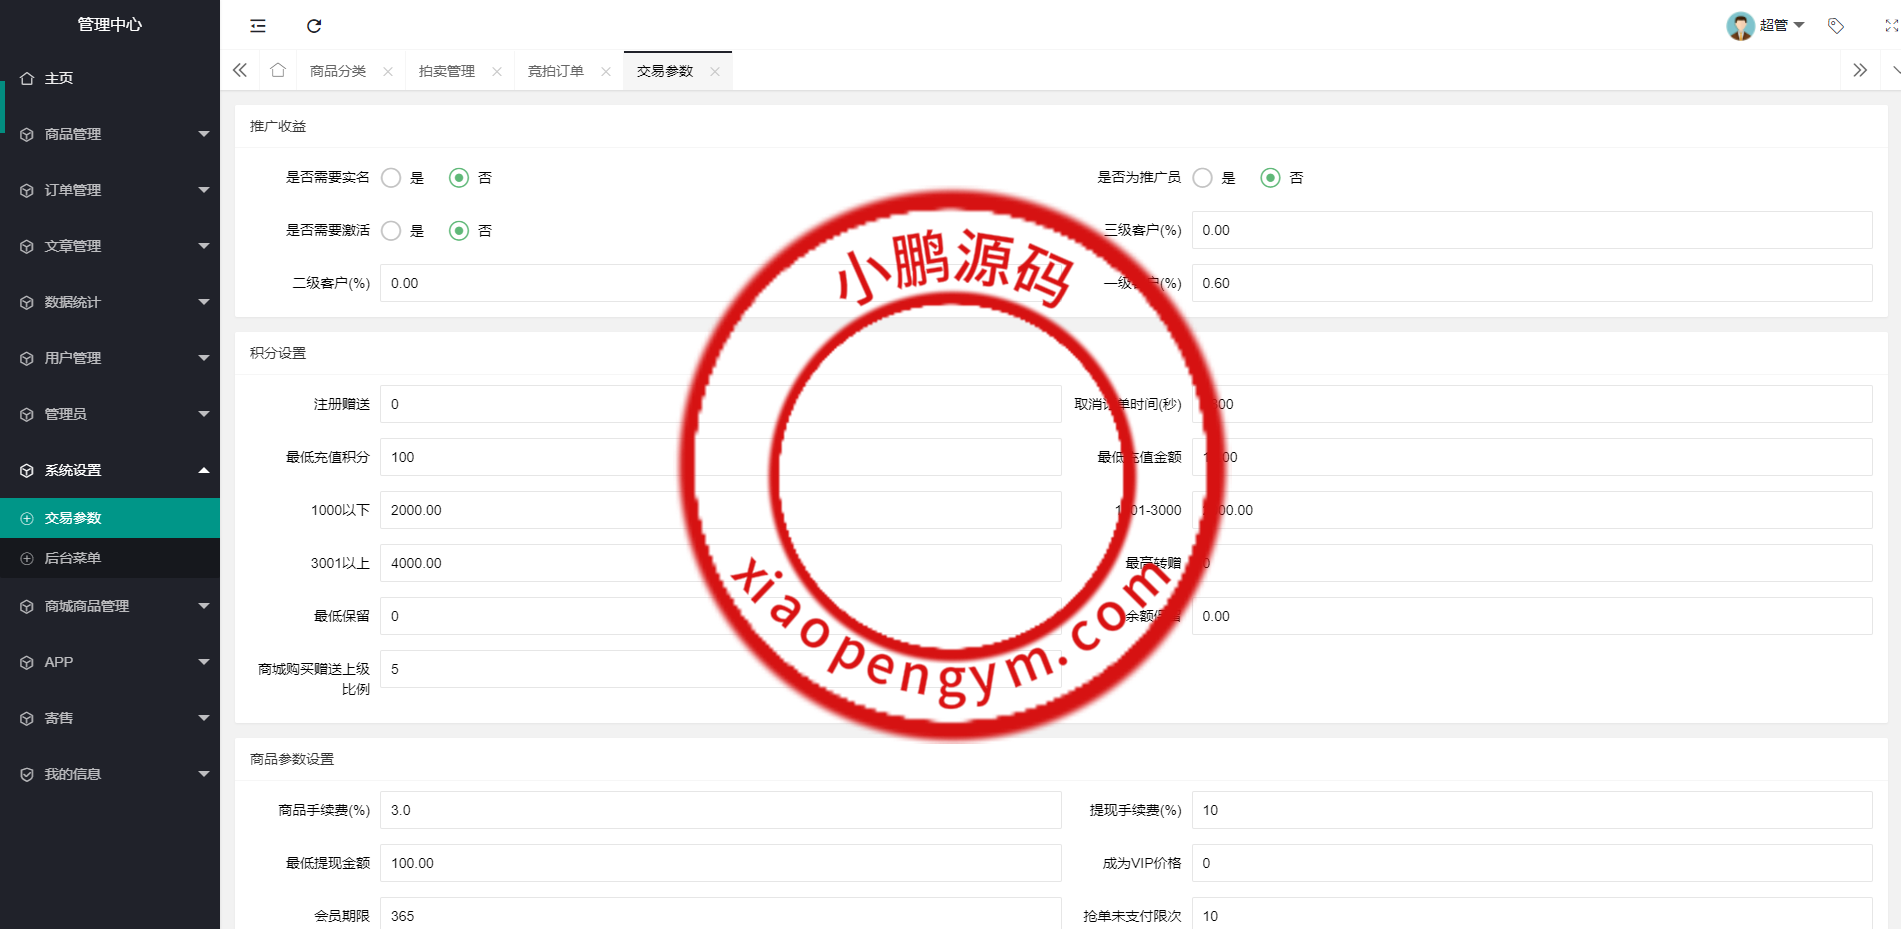This screenshot has height=929, width=1901.
Task: Select 否 for 是否为推广员
Action: point(1270,177)
